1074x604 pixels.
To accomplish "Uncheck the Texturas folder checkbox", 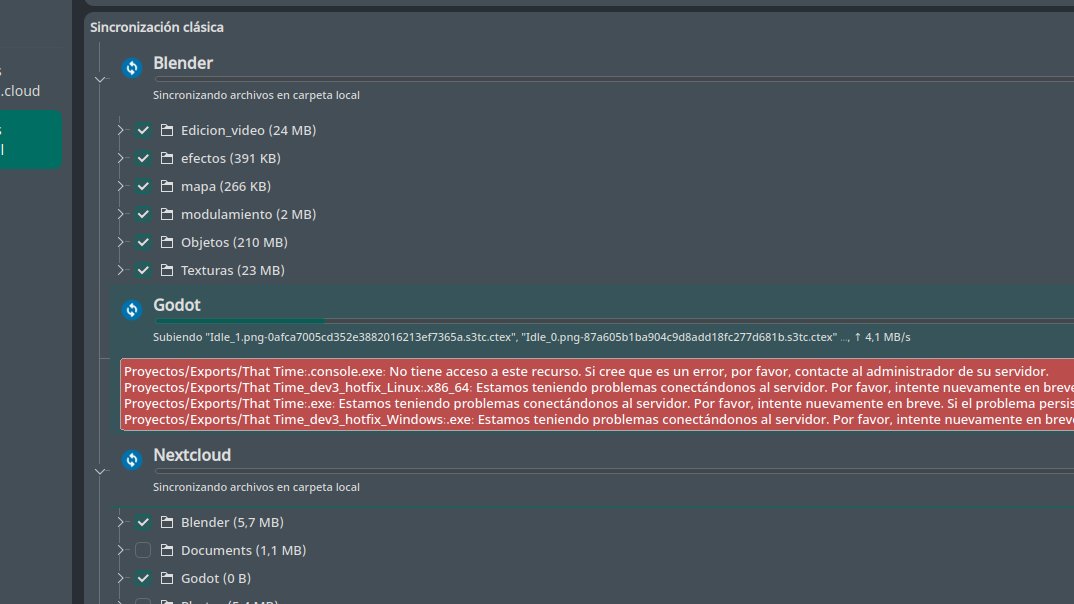I will pyautogui.click(x=142, y=270).
